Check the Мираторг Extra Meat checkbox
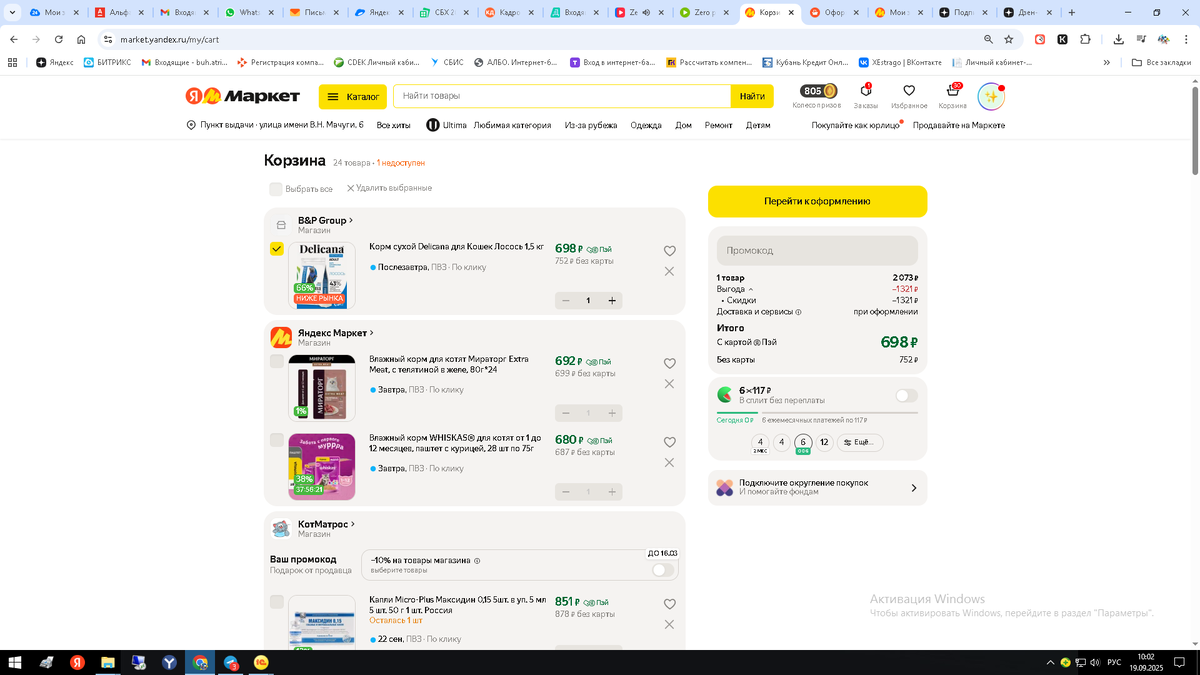This screenshot has width=1200, height=675. 277,361
